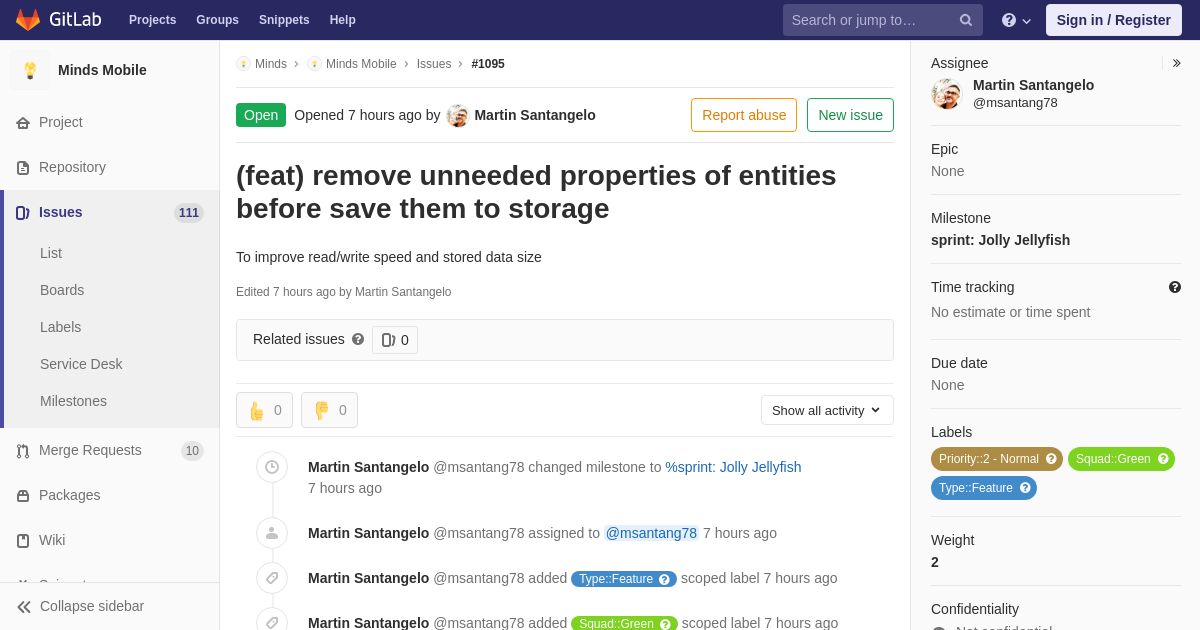Click the thumbs down reaction button
1200x630 pixels.
(329, 410)
